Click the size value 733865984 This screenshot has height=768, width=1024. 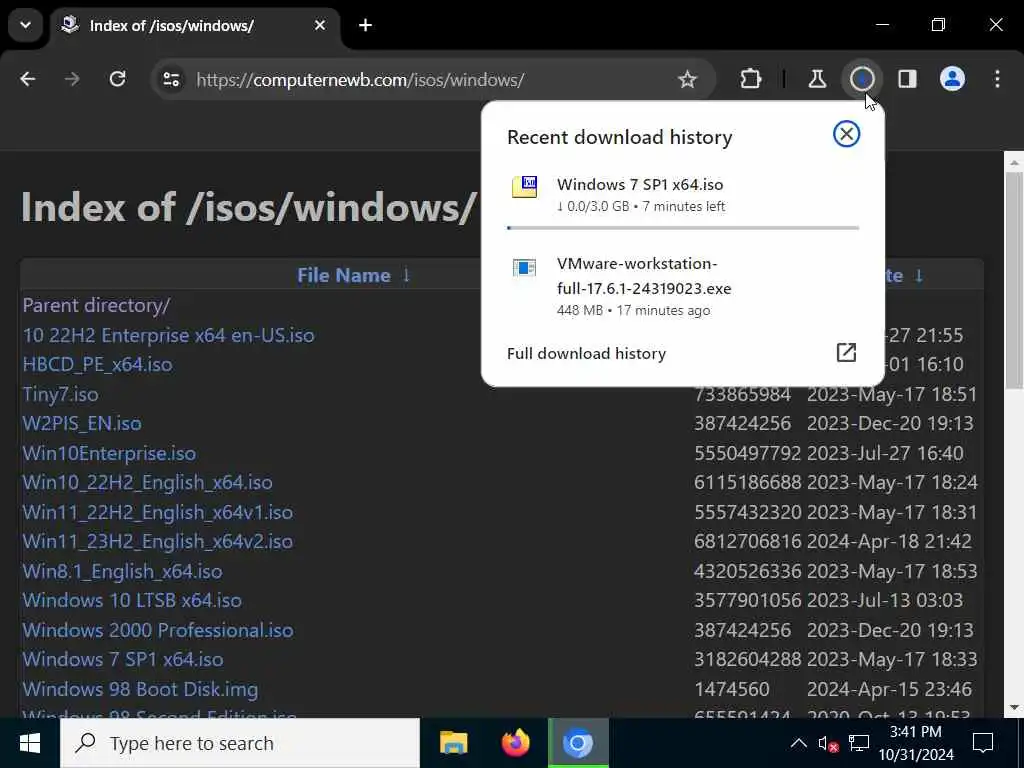(742, 394)
